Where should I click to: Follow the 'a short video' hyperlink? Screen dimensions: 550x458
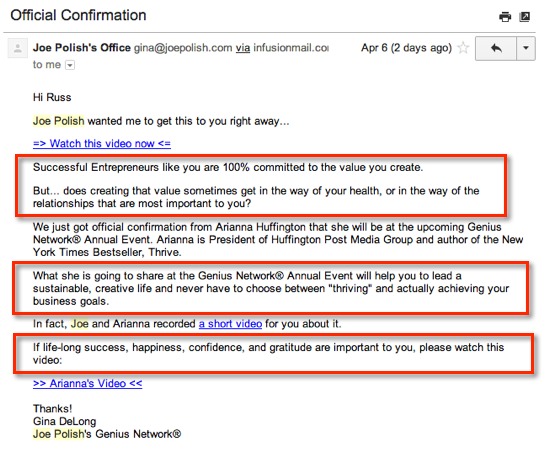coord(230,324)
